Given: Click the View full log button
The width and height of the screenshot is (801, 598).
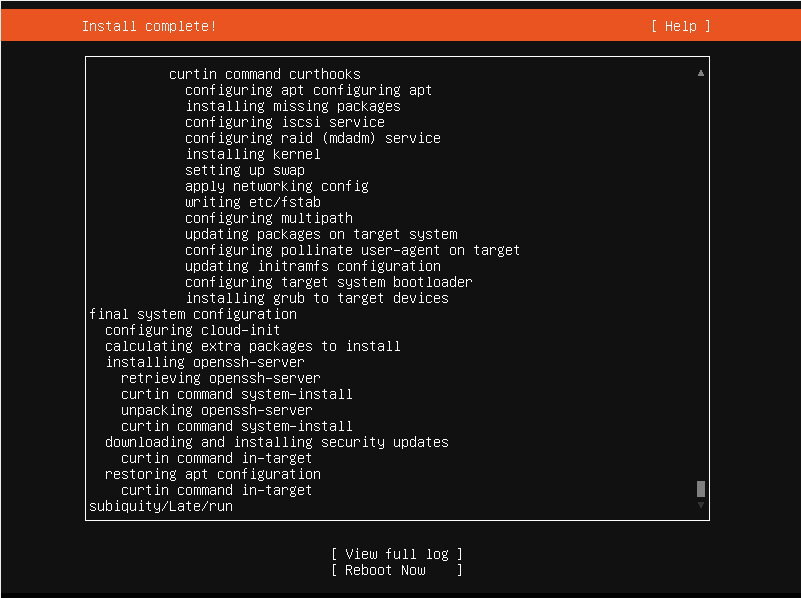Looking at the screenshot, I should [397, 554].
